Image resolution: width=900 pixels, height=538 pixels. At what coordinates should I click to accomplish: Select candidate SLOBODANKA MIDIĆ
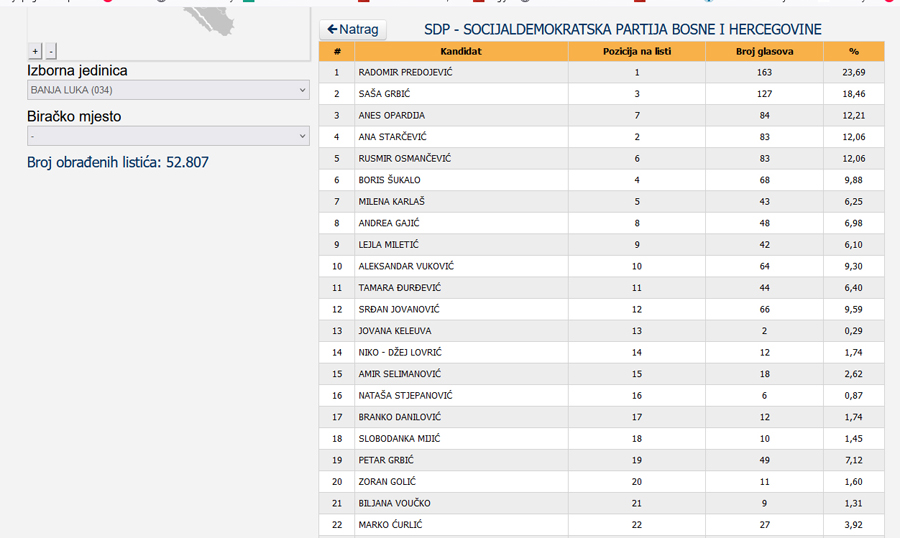point(399,438)
